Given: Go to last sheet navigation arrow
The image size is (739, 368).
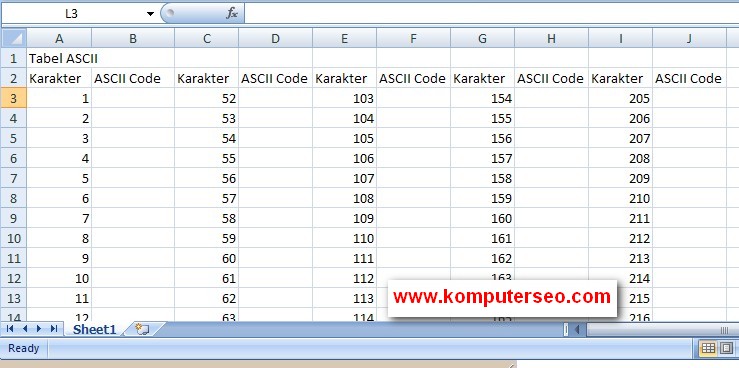Looking at the screenshot, I should (x=53, y=329).
